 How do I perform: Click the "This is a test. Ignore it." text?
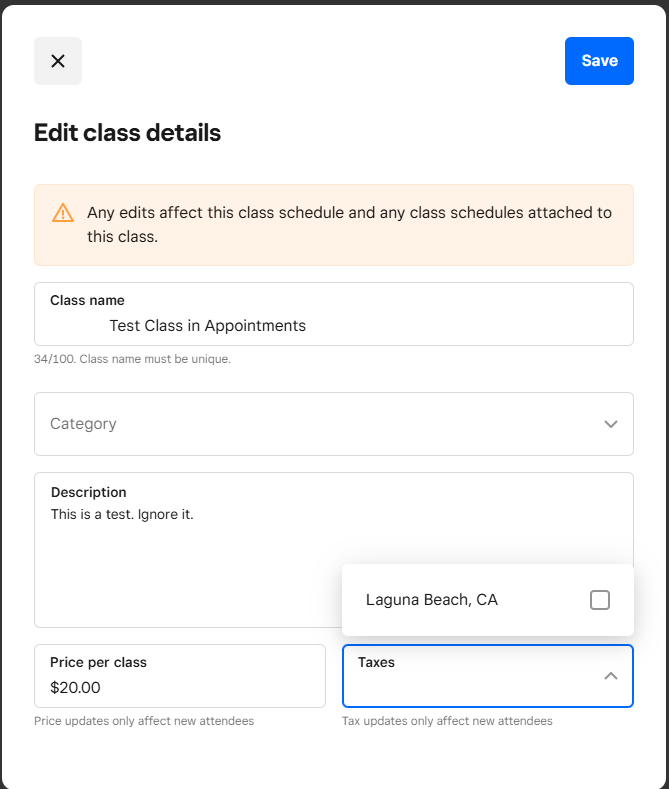(122, 514)
